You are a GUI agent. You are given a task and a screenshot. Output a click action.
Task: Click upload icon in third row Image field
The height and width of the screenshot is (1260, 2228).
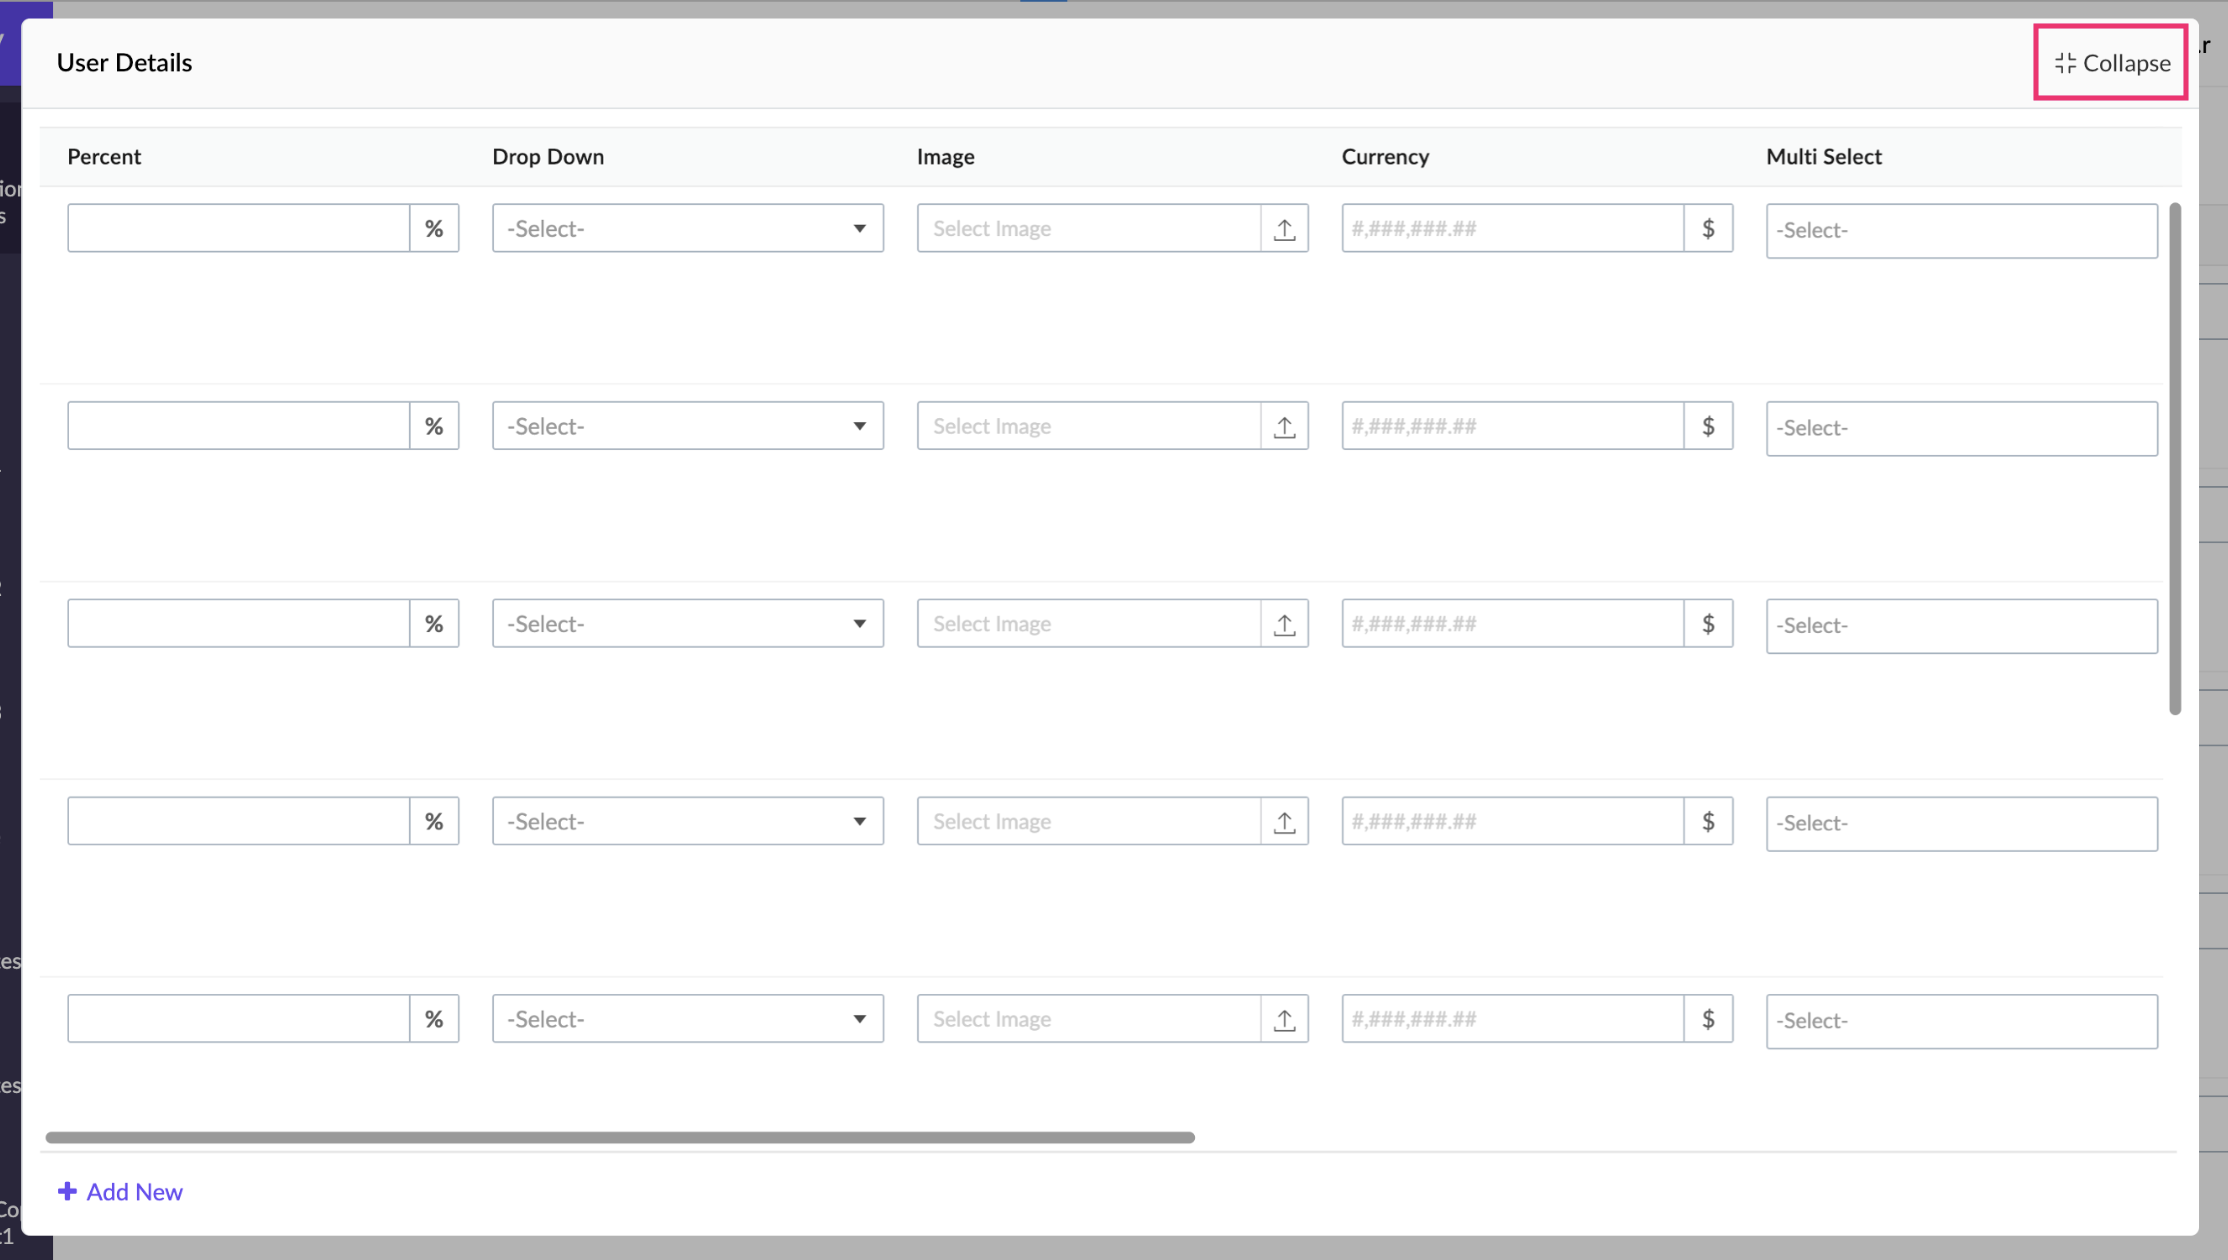pyautogui.click(x=1284, y=624)
